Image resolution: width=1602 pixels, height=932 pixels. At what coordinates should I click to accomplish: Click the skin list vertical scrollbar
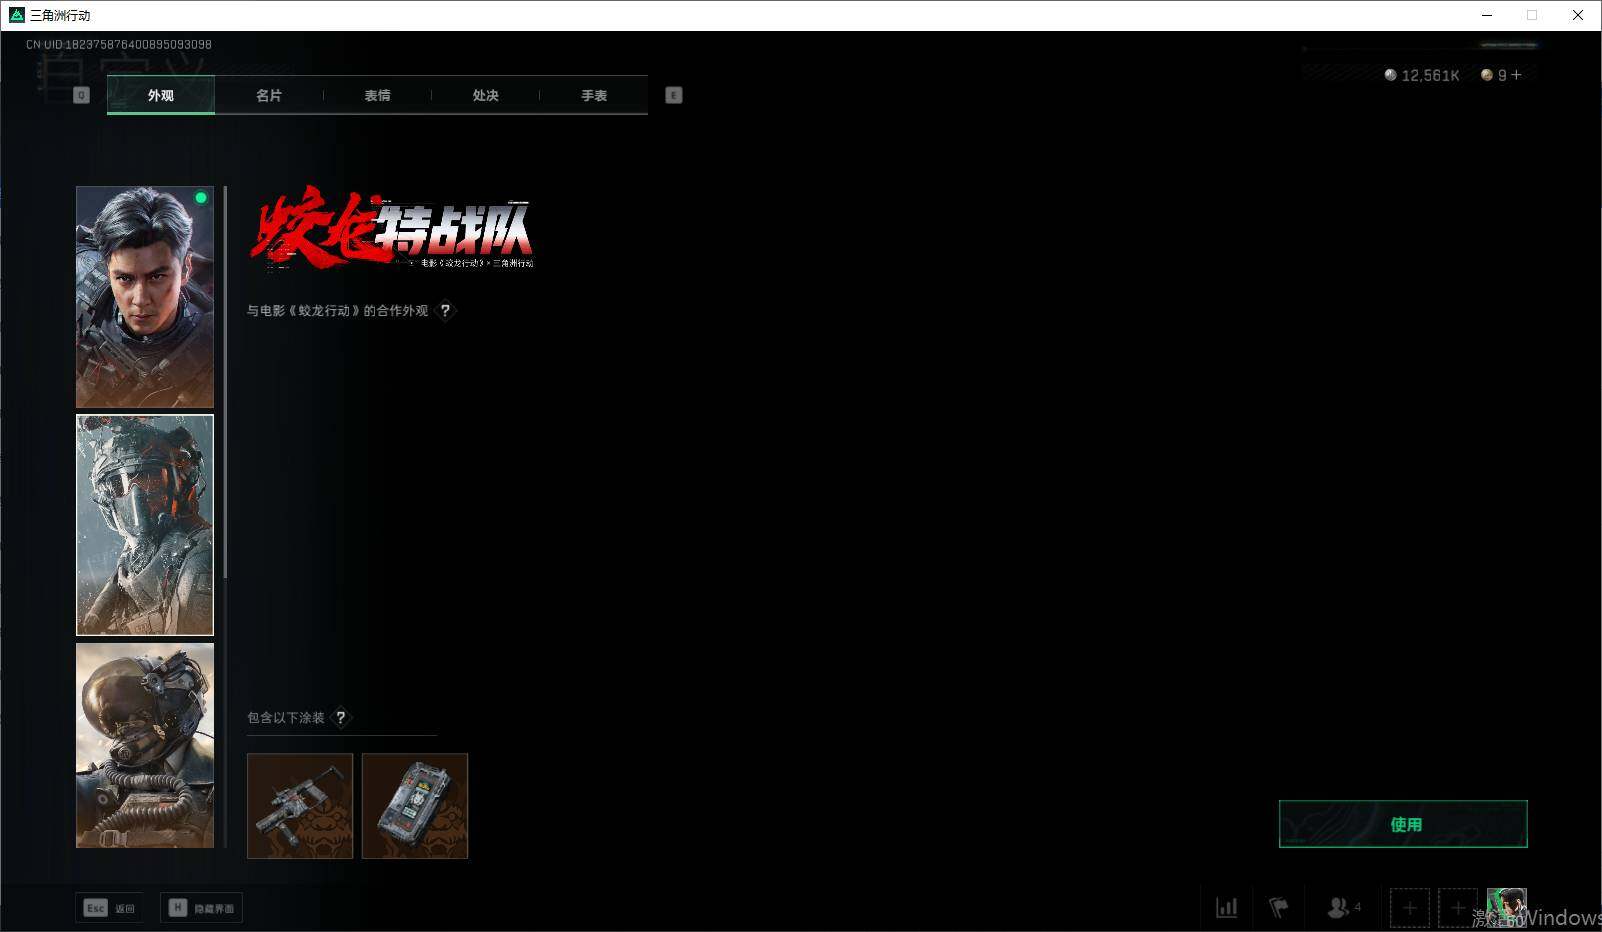point(225,382)
